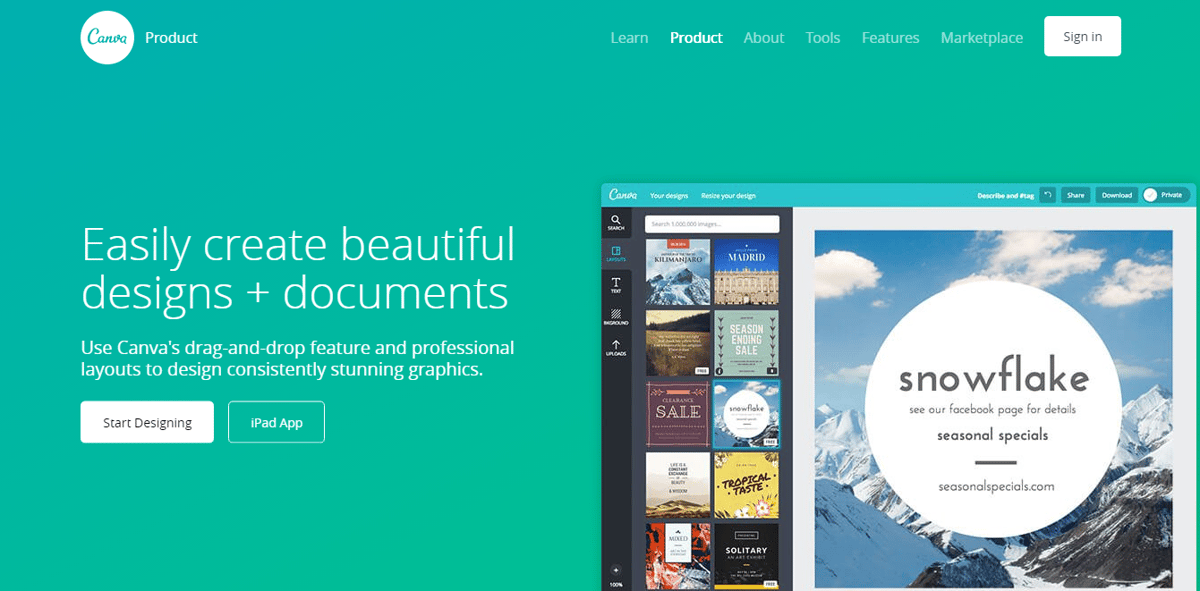
Task: Click the Download button in the editor
Action: [x=1116, y=195]
